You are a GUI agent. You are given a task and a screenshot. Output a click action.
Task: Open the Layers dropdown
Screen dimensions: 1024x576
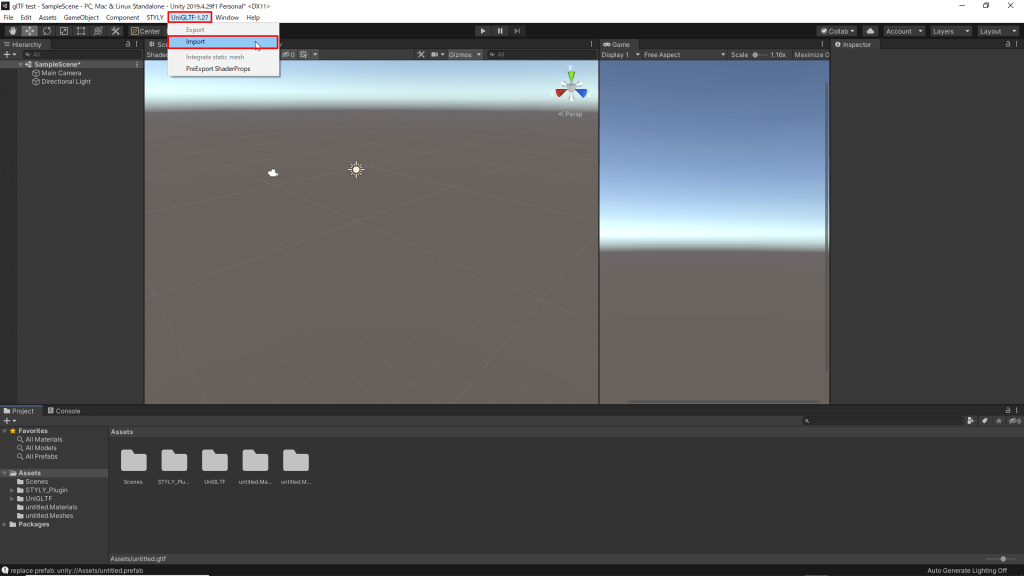click(950, 31)
